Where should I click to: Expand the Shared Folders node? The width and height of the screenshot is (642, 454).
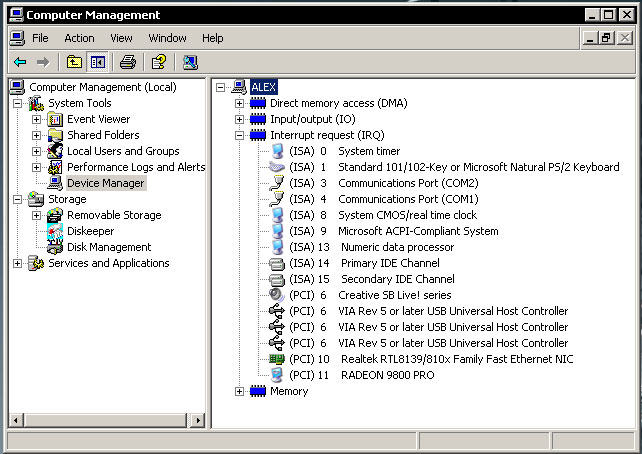[x=36, y=135]
